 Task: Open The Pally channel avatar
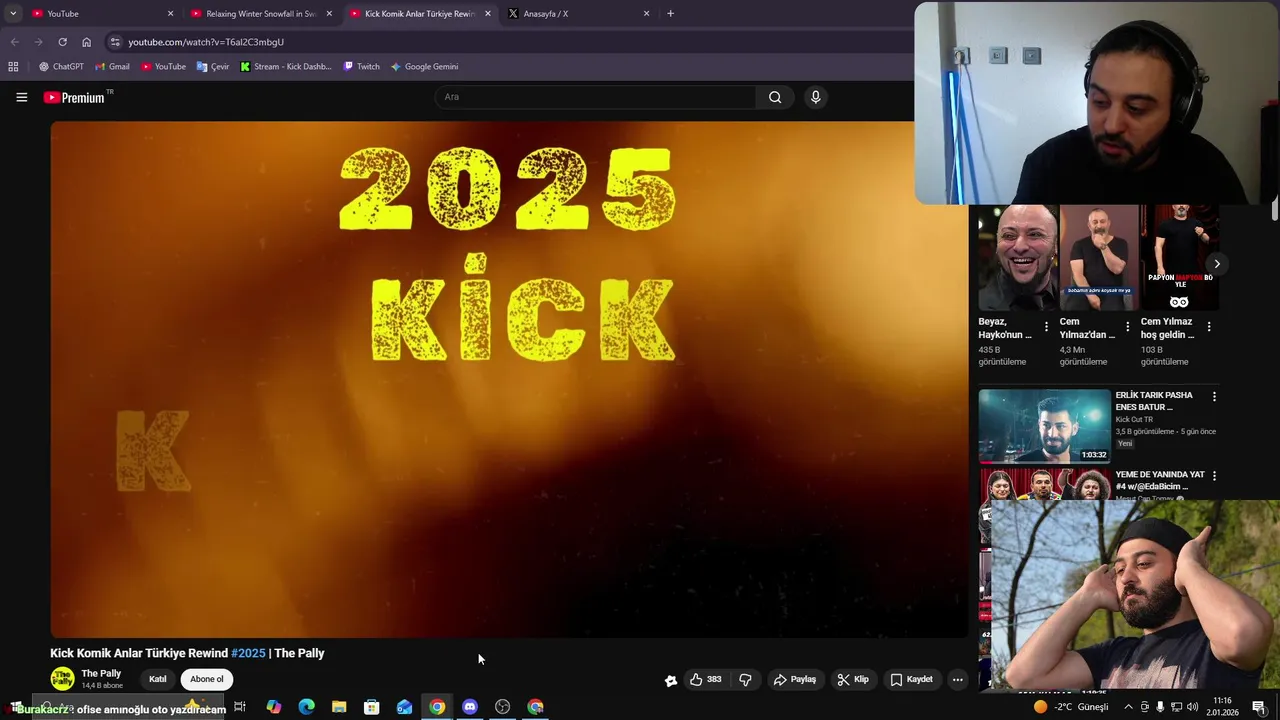click(62, 679)
